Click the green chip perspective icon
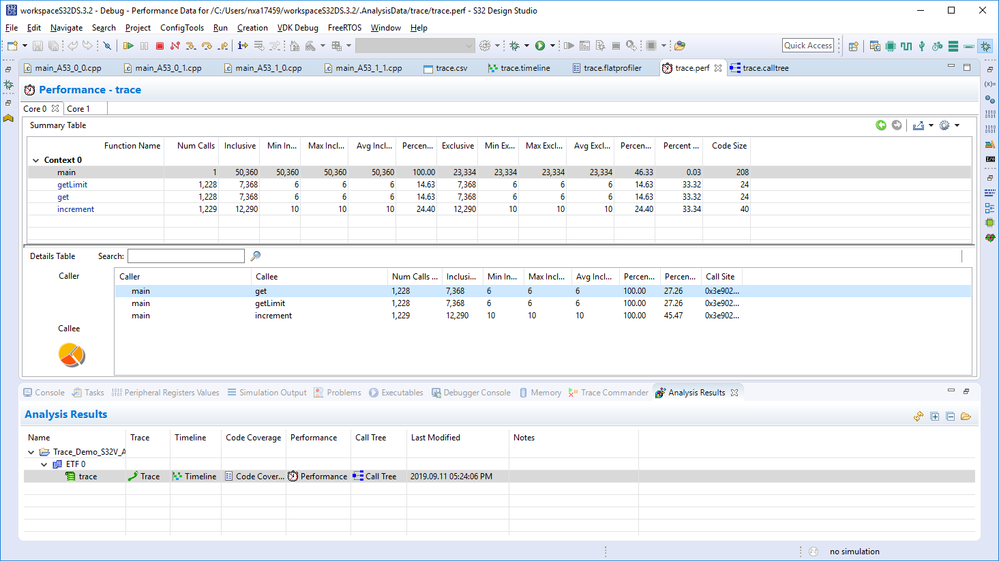999x561 pixels. [891, 46]
